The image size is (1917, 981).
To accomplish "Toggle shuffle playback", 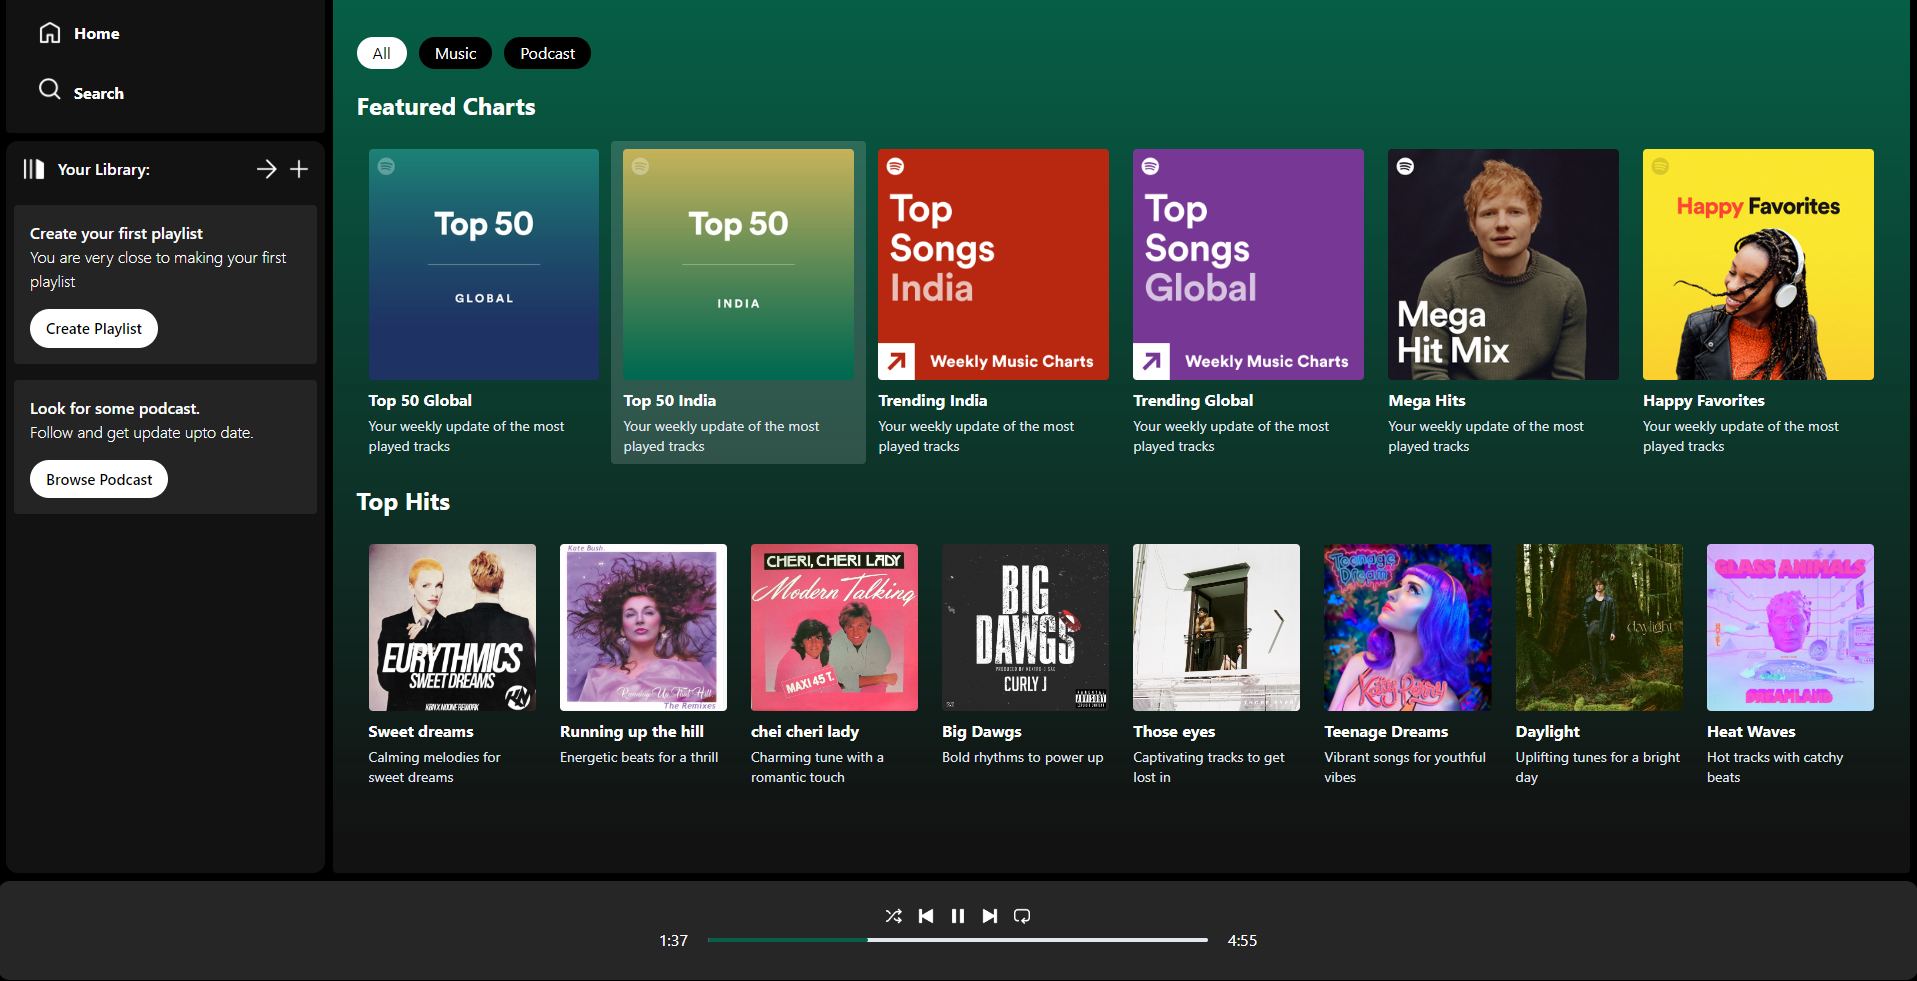I will [x=894, y=916].
